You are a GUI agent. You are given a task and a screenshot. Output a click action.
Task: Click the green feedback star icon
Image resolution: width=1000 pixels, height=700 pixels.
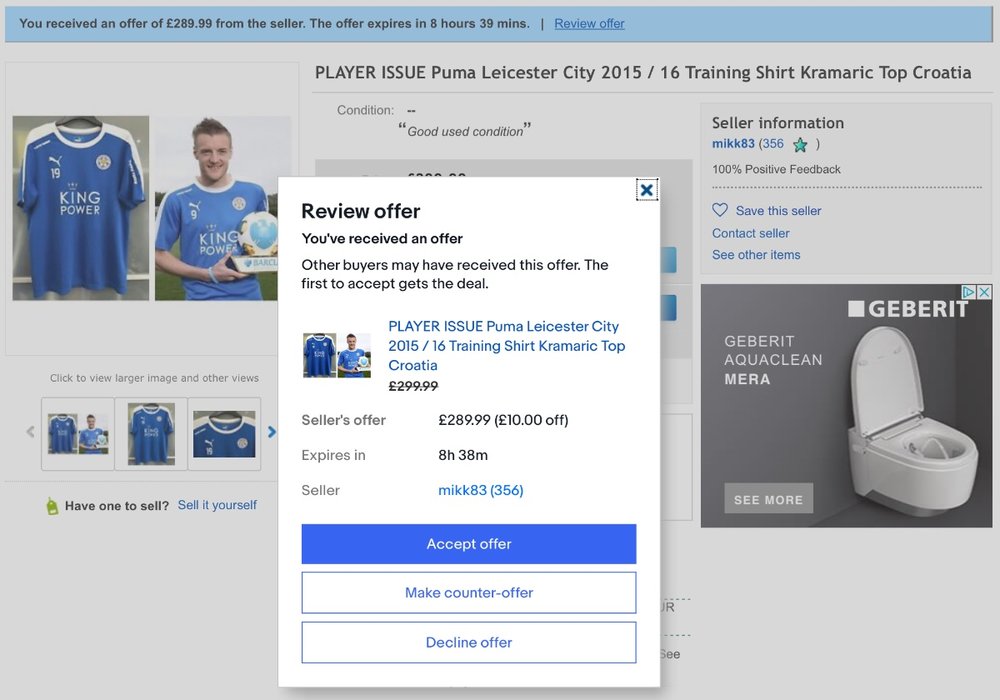[800, 145]
